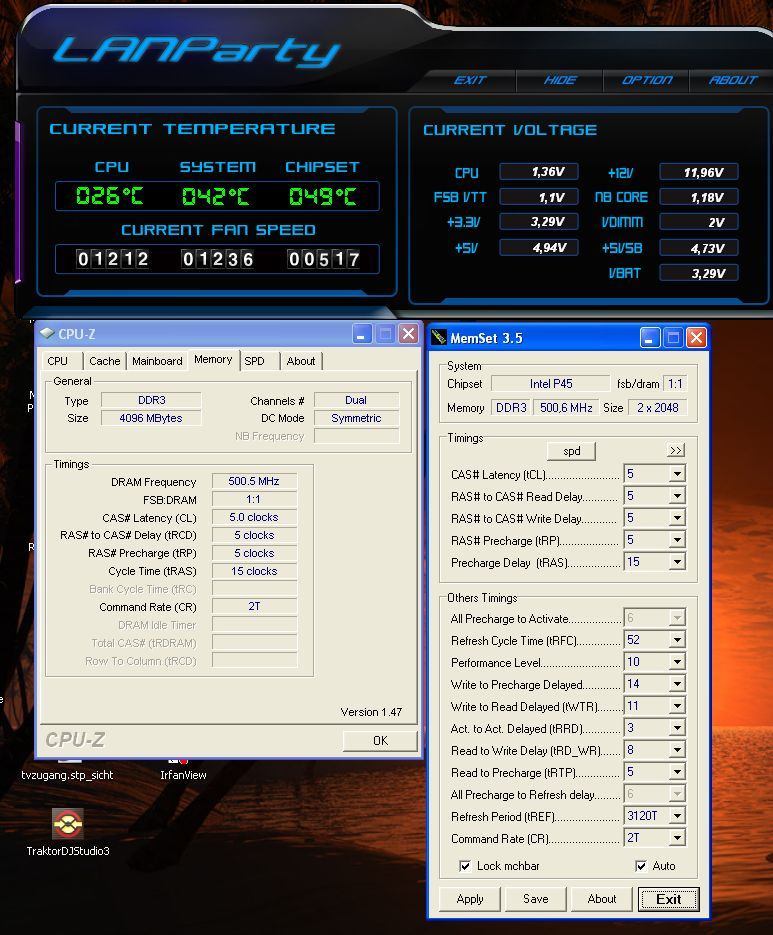
Task: Click the VBAT voltage value 3,29V
Action: click(699, 273)
